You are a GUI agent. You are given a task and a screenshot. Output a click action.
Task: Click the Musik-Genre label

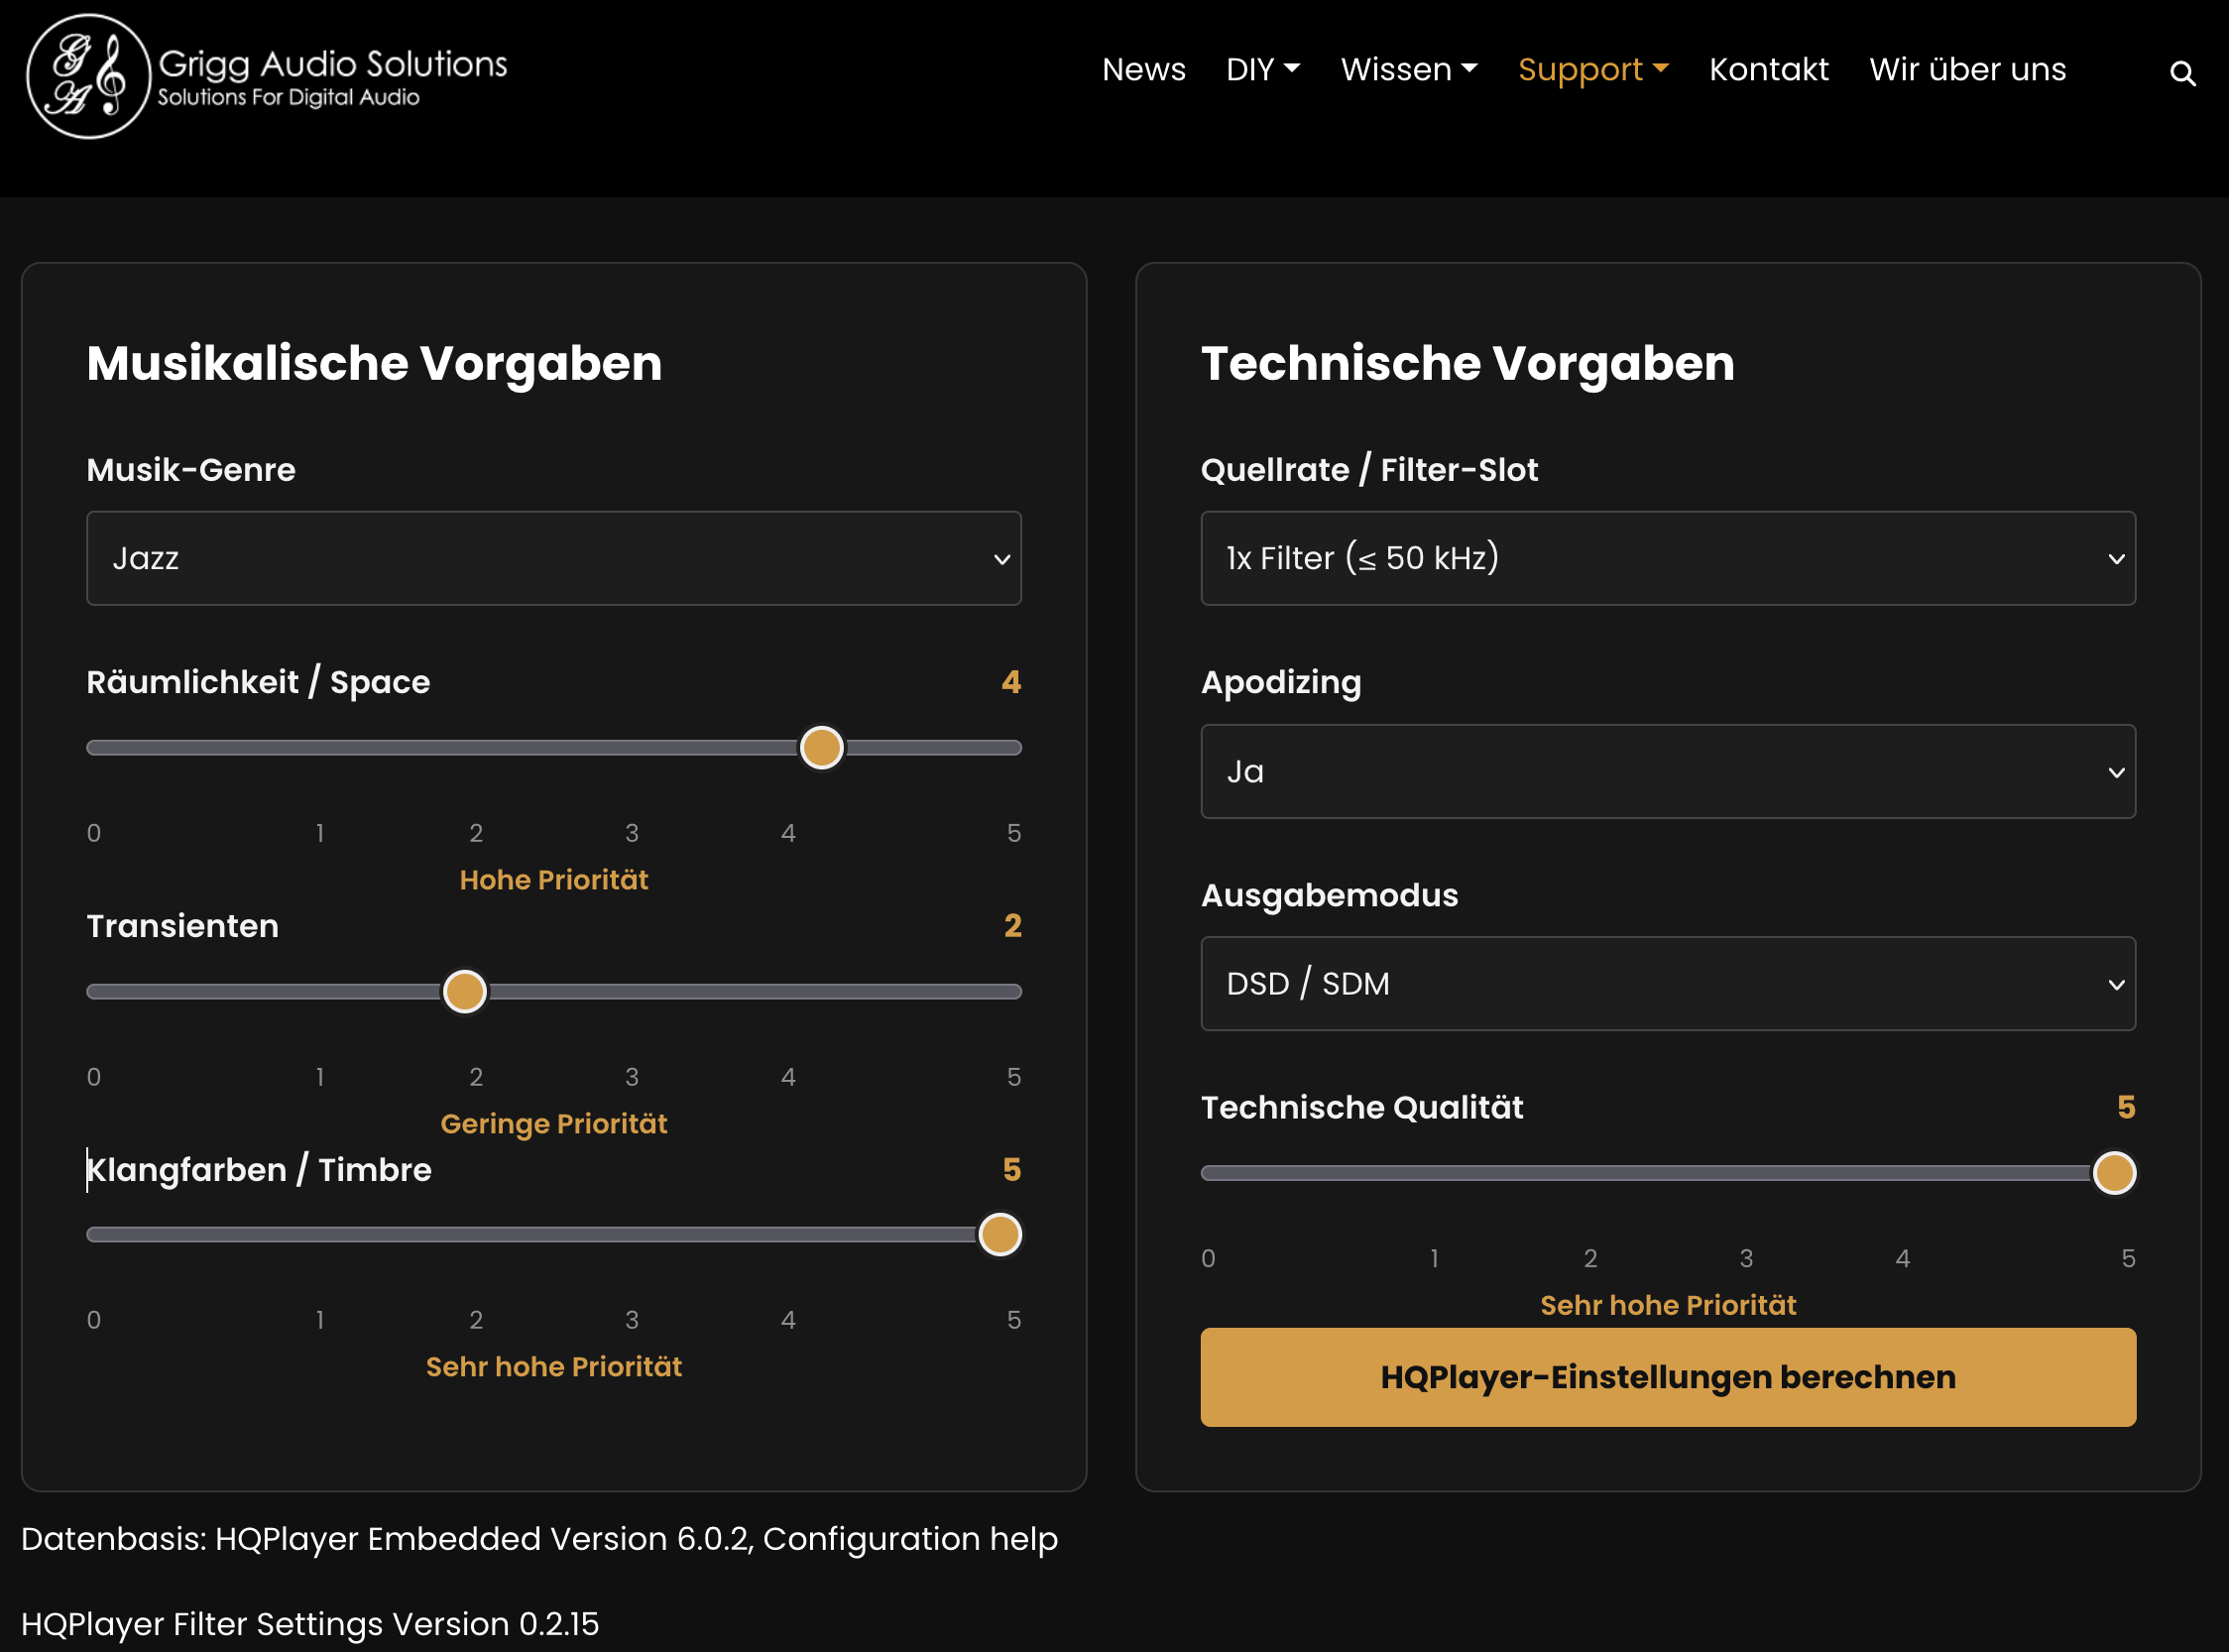click(191, 470)
